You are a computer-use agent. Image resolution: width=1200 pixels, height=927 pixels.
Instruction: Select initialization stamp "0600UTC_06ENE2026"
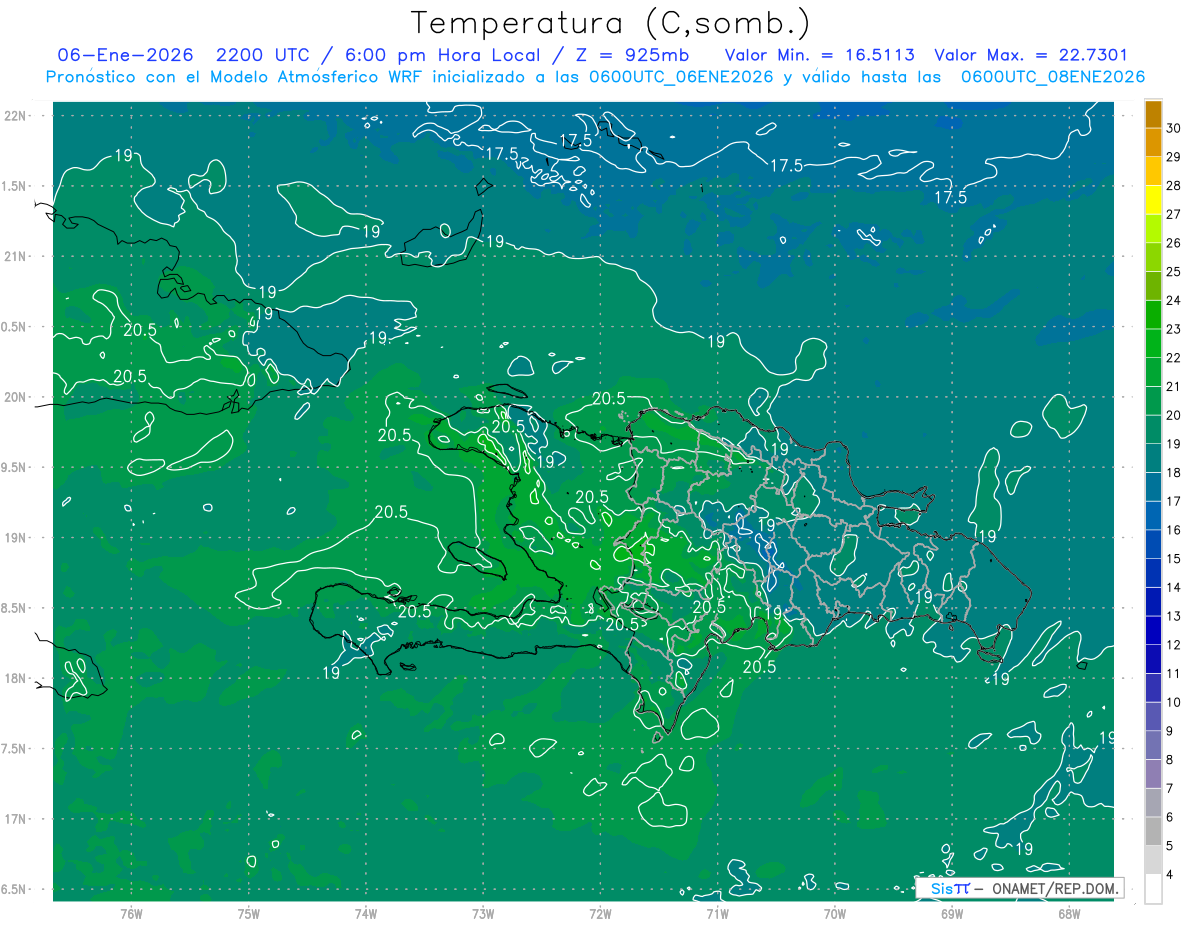point(680,77)
